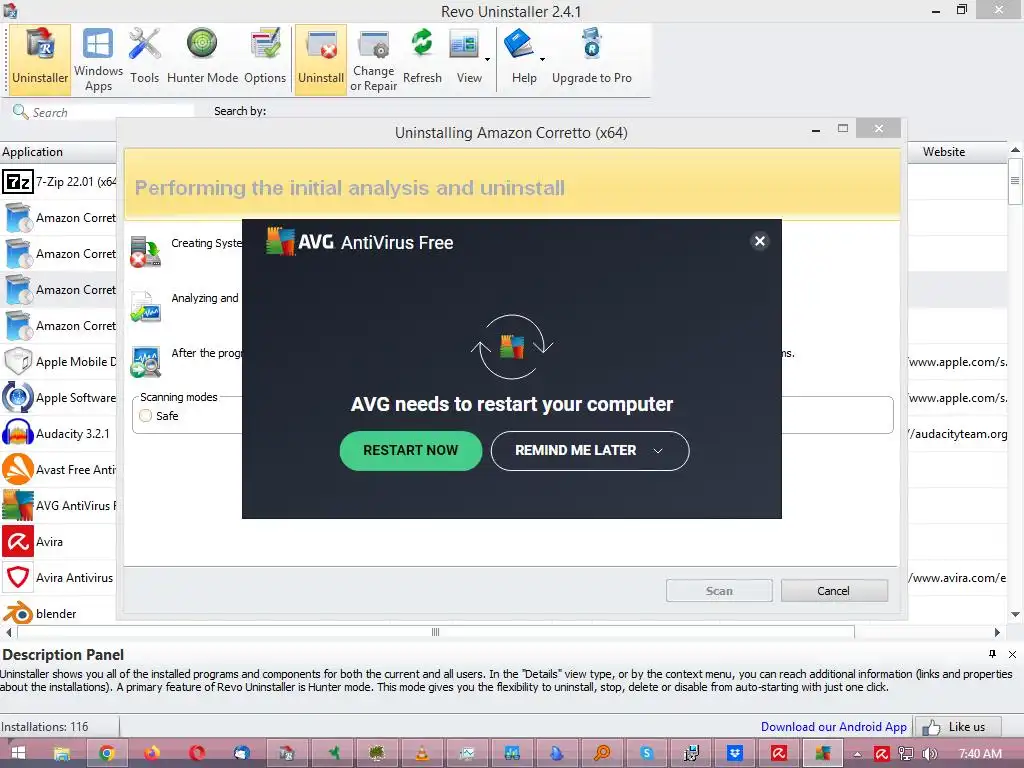Open the Tools section

pos(144,59)
